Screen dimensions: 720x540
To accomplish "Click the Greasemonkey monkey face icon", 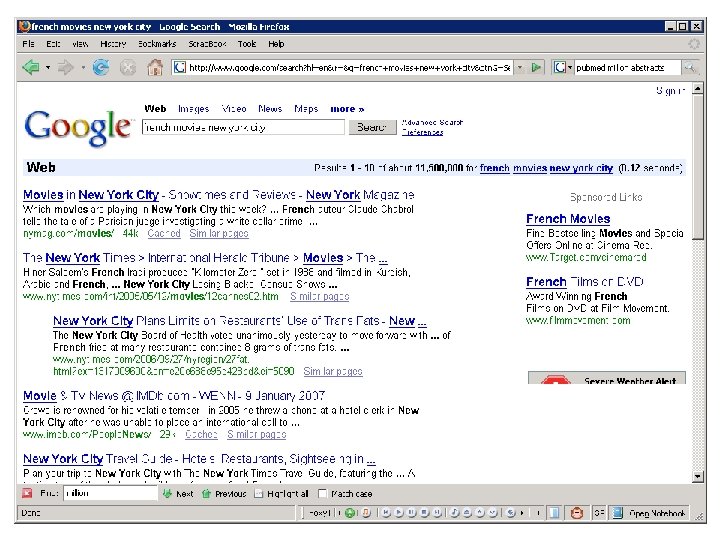I will point(576,512).
